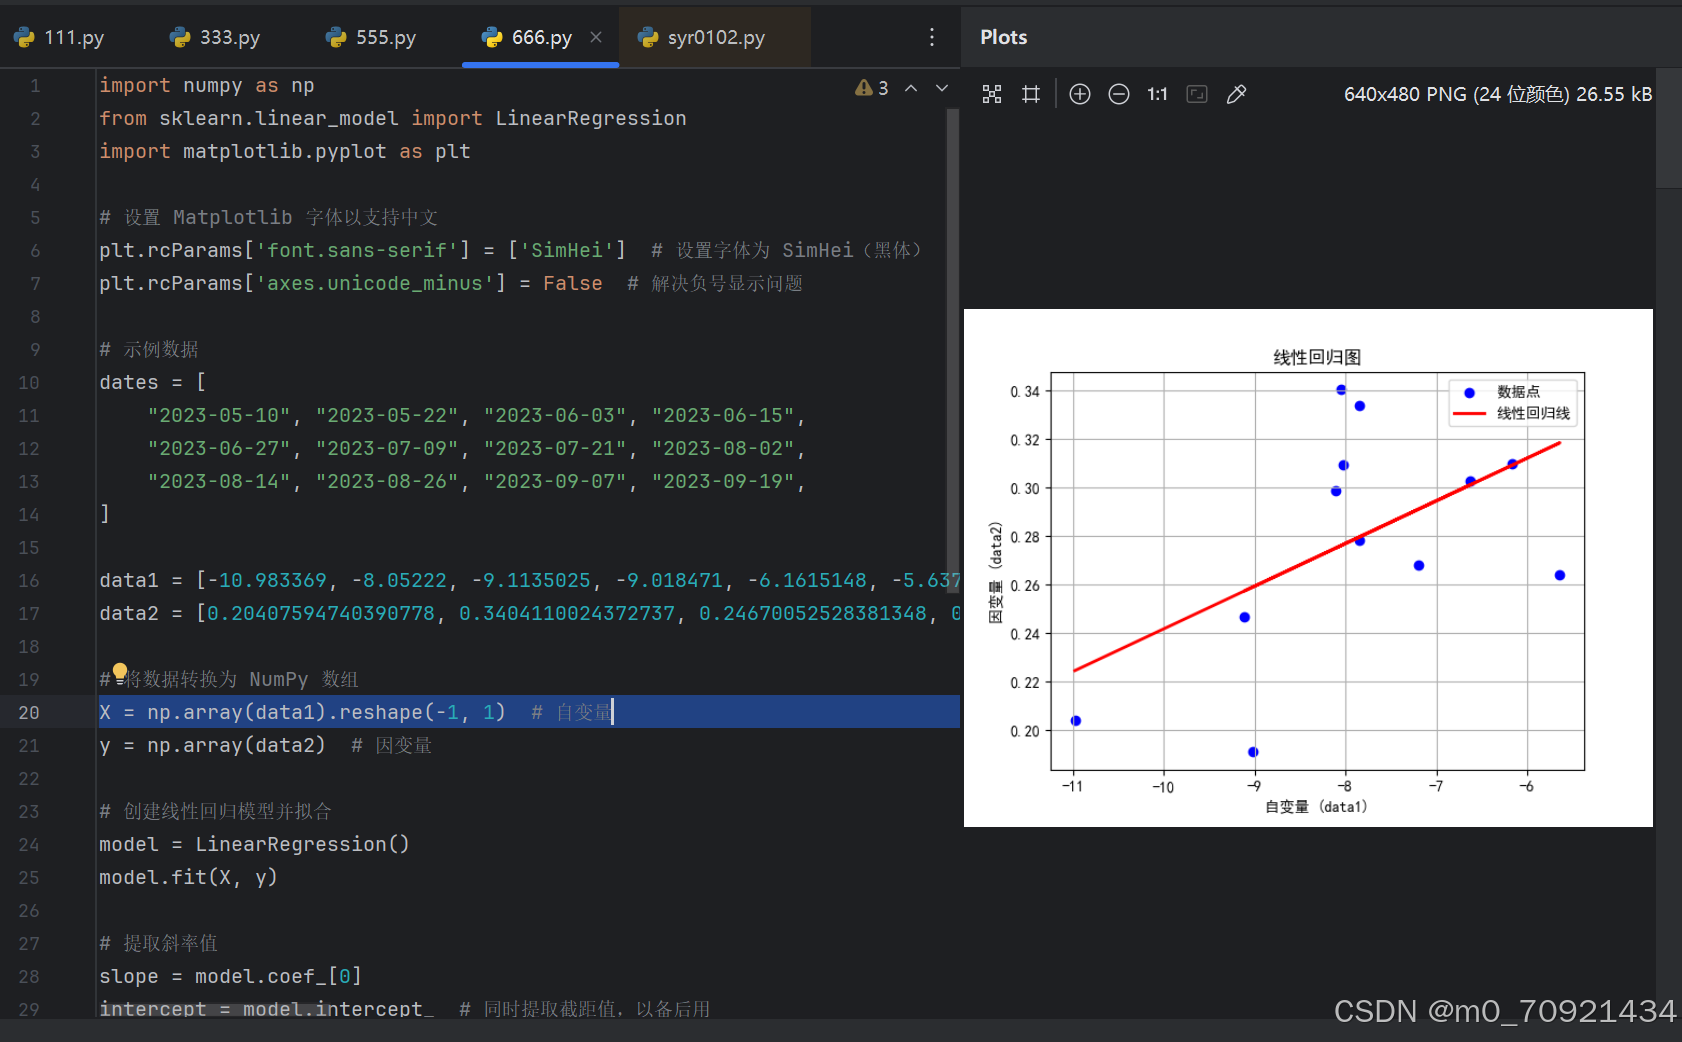Reset plot view to 1:1 actual size
Screen dimensions: 1682x1042
click(1157, 93)
